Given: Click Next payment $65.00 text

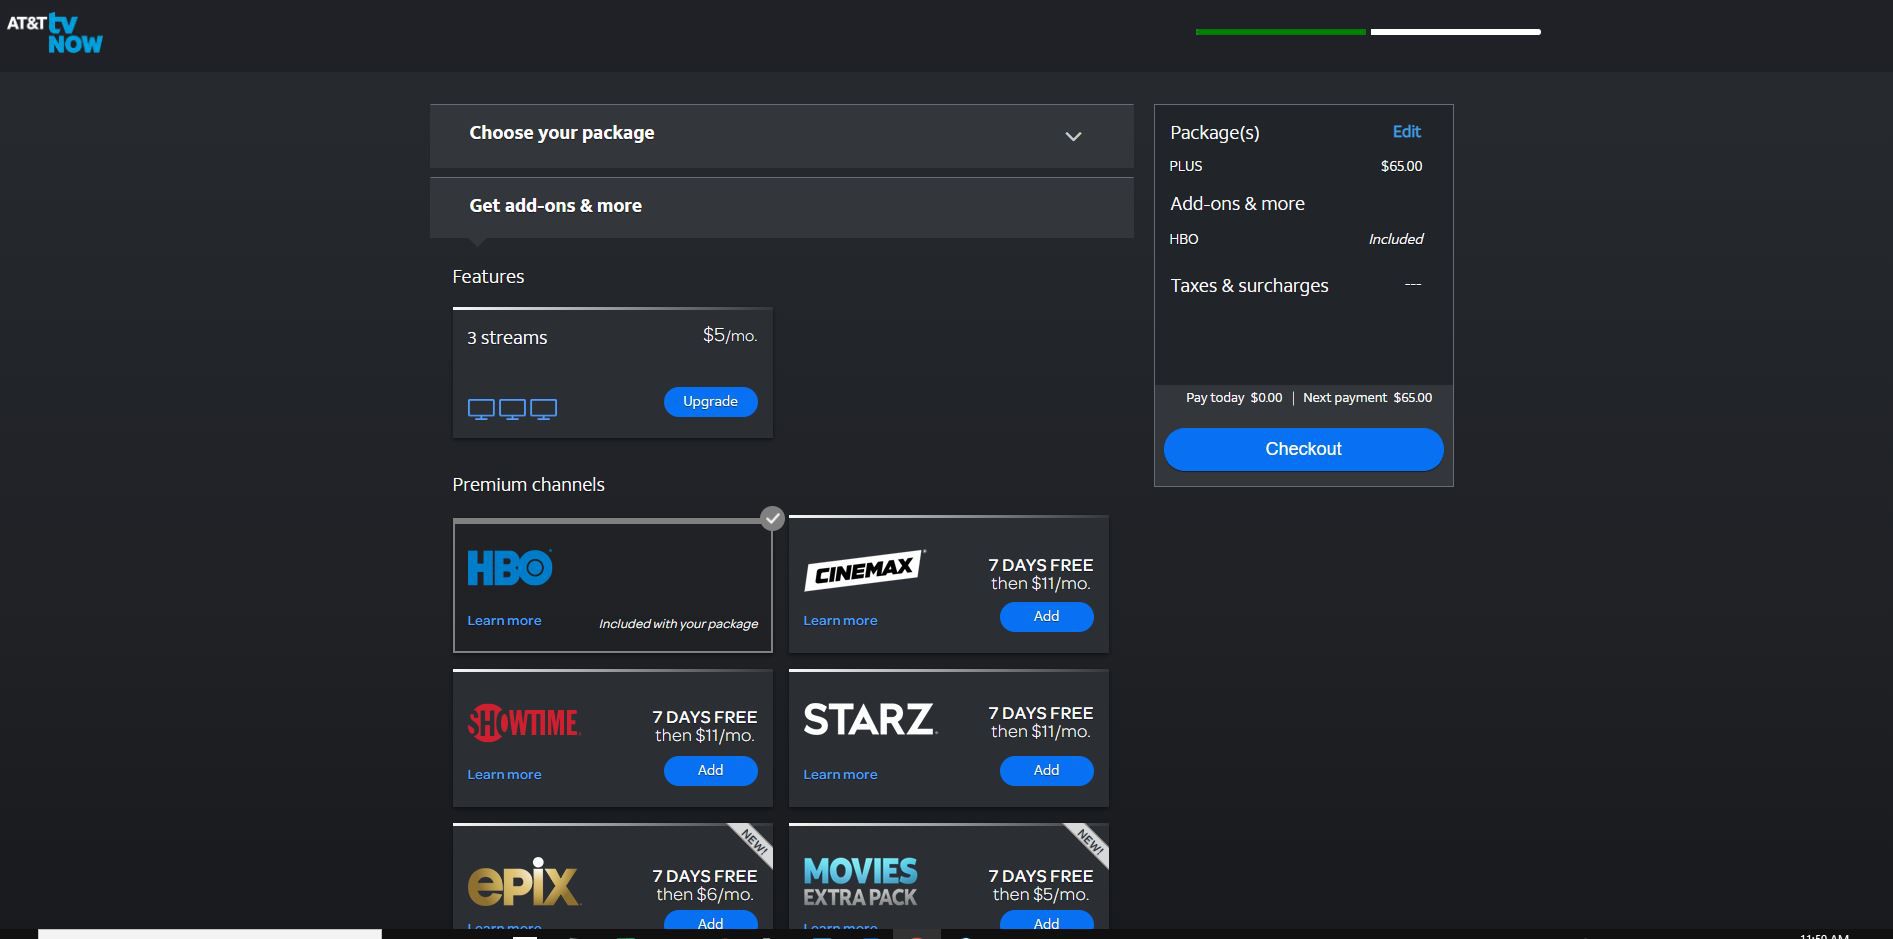Looking at the screenshot, I should (1367, 398).
